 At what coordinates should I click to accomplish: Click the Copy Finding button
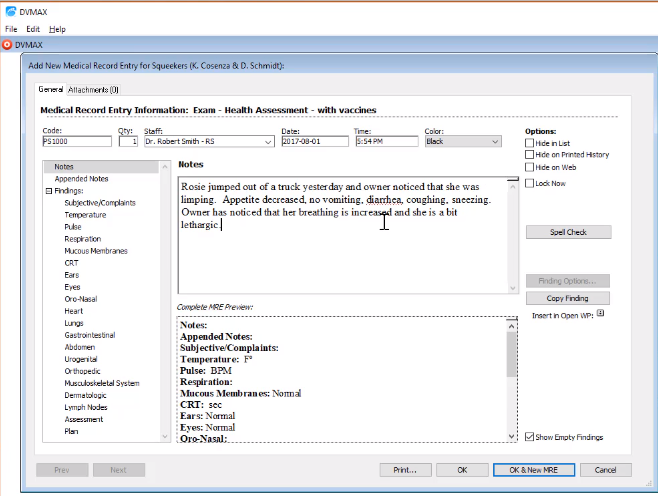[x=567, y=298]
